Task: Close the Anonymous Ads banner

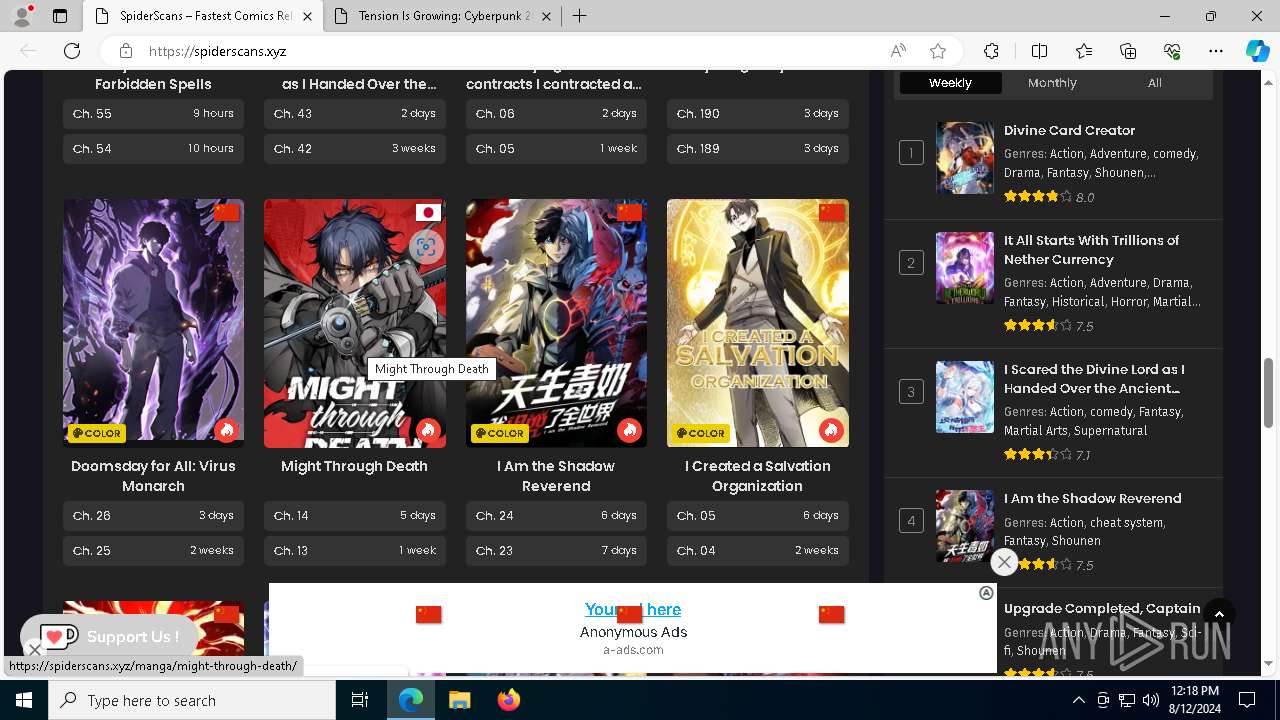Action: tap(1004, 562)
